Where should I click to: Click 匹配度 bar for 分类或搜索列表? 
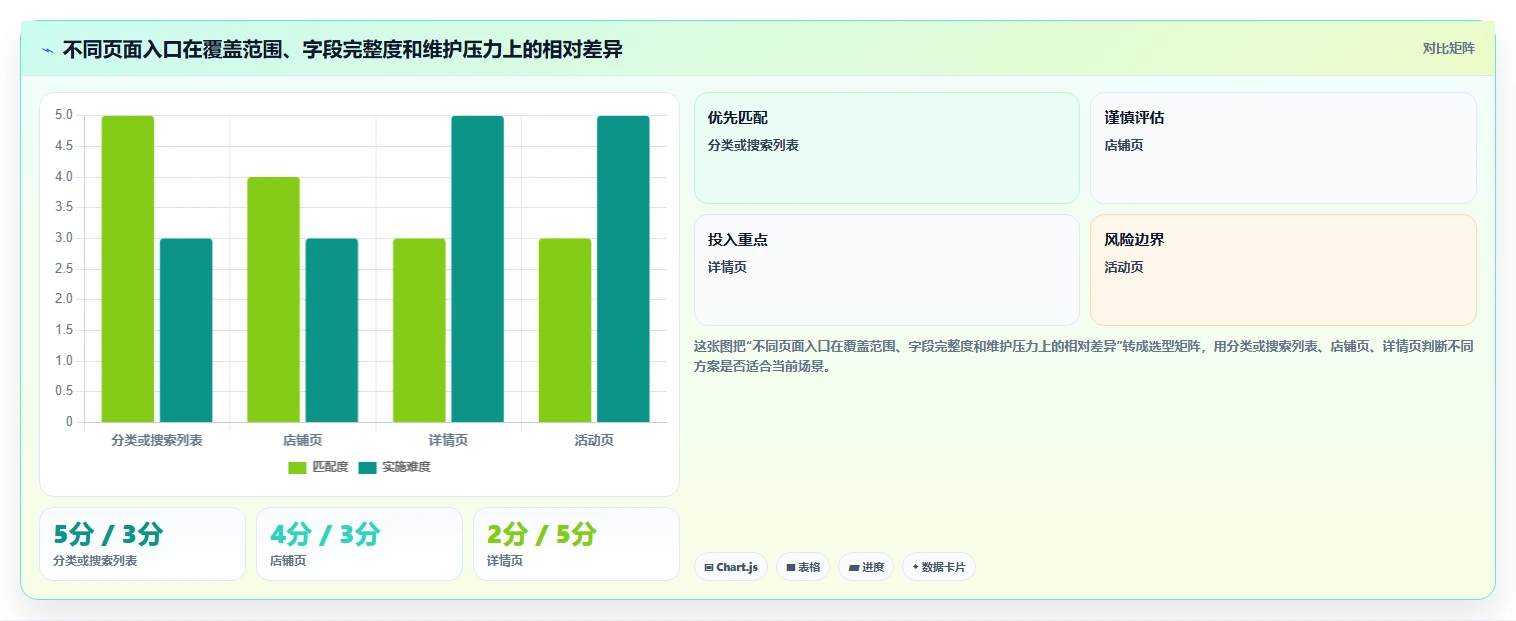(128, 269)
